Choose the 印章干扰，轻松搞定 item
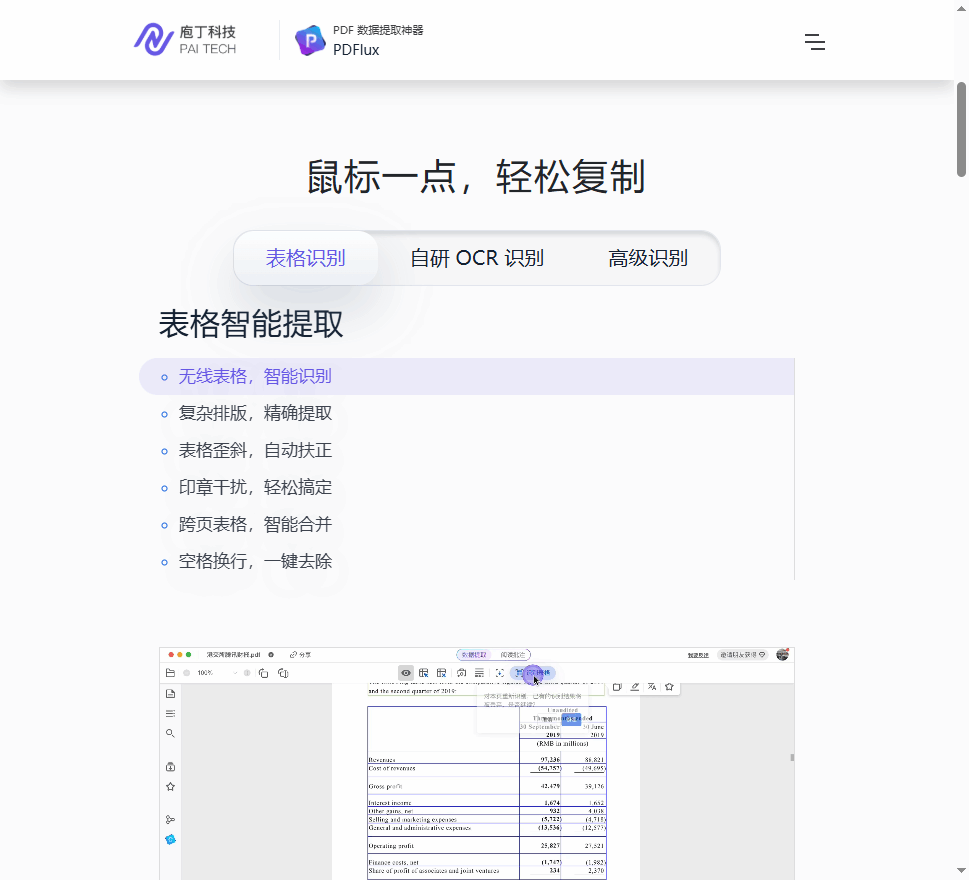 pyautogui.click(x=255, y=488)
